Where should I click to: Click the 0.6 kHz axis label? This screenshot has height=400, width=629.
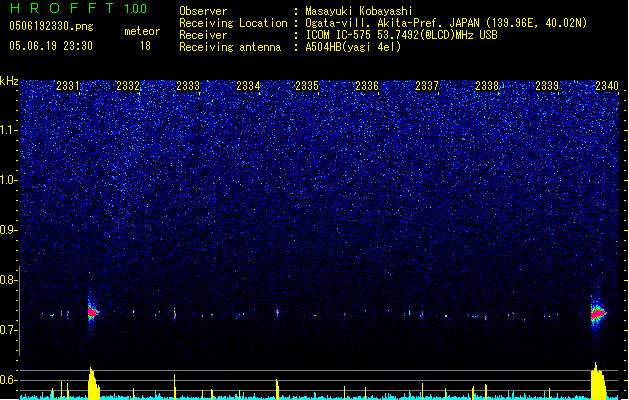(x=9, y=380)
